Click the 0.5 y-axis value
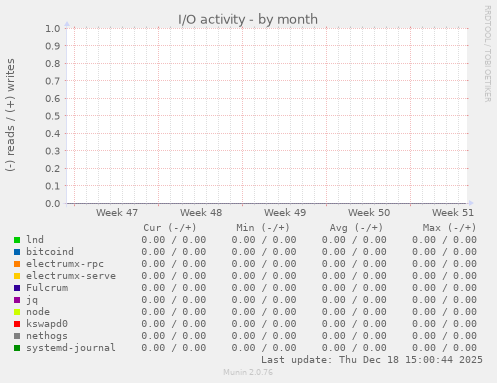 pyautogui.click(x=53, y=116)
